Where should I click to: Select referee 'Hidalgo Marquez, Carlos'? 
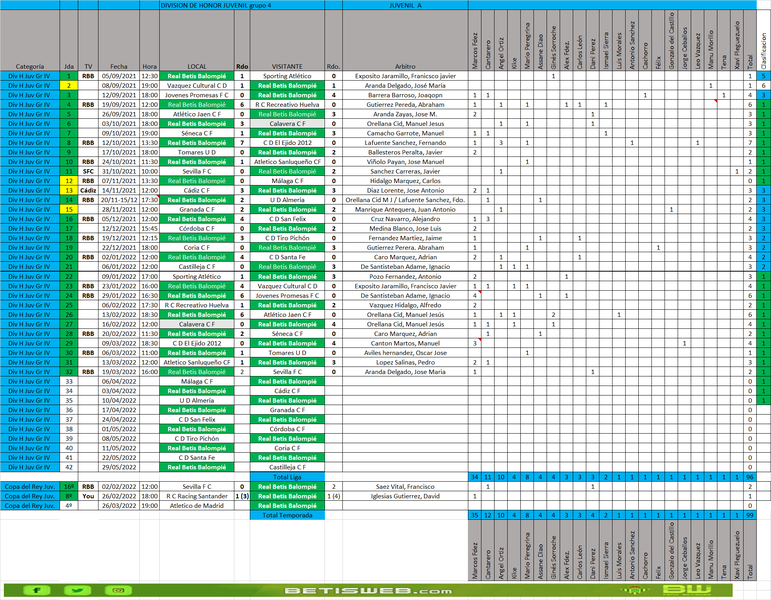pyautogui.click(x=405, y=181)
